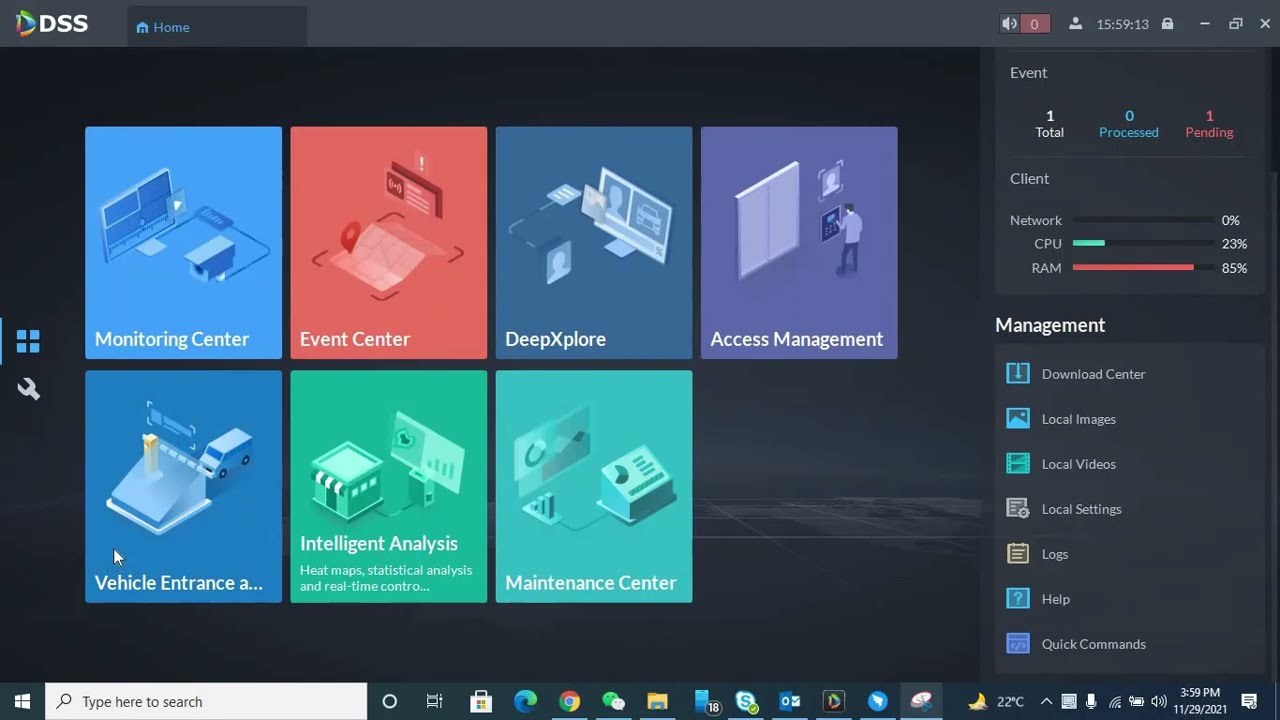1280x720 pixels.
Task: Click the Windows search box
Action: [206, 701]
